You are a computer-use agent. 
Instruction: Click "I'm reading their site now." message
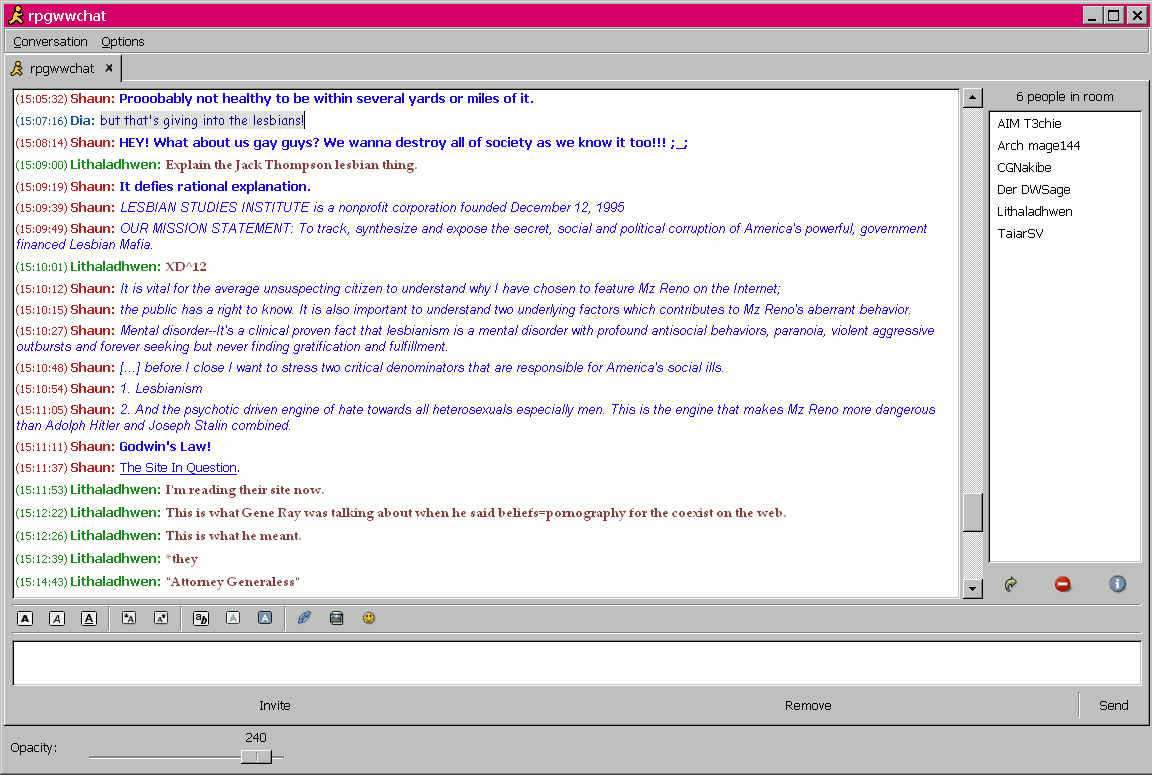245,490
